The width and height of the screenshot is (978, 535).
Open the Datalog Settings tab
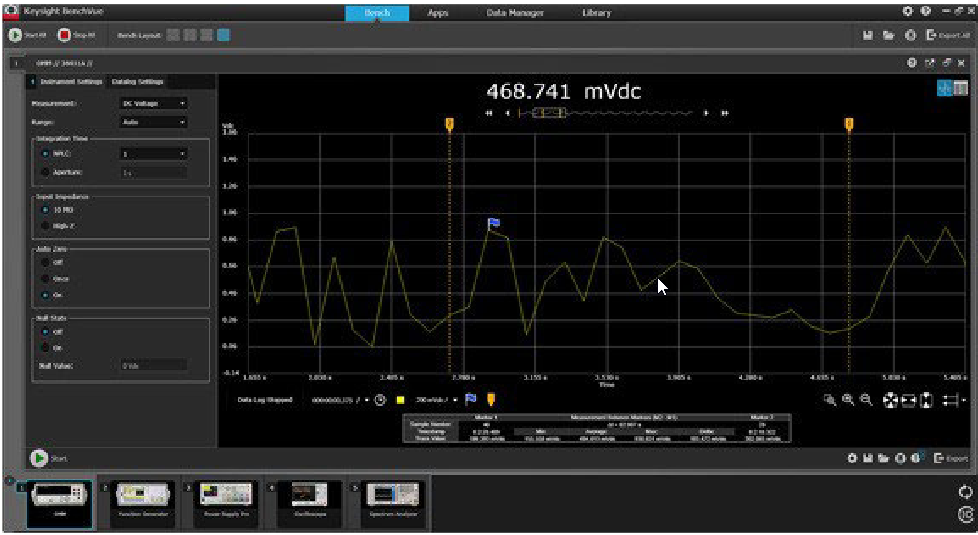coord(137,81)
